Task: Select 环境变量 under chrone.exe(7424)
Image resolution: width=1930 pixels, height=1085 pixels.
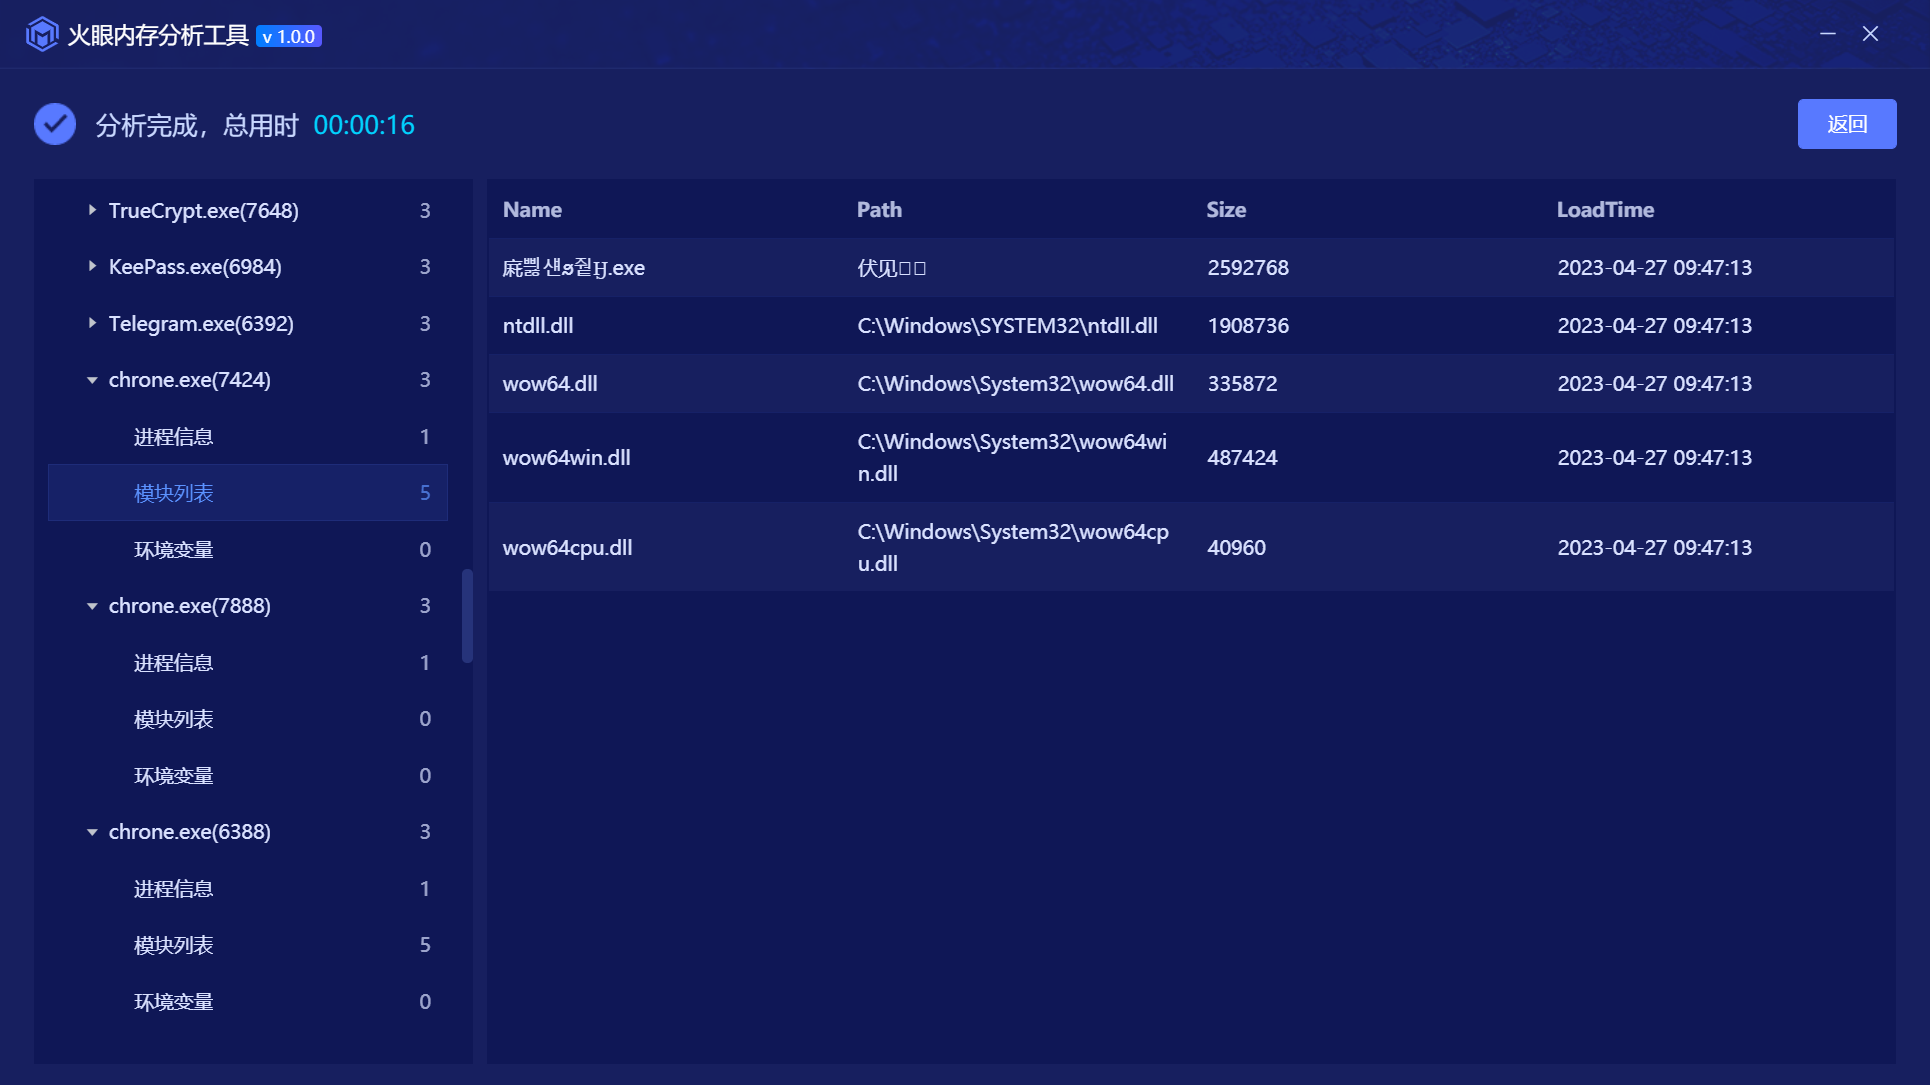Action: pyautogui.click(x=174, y=550)
